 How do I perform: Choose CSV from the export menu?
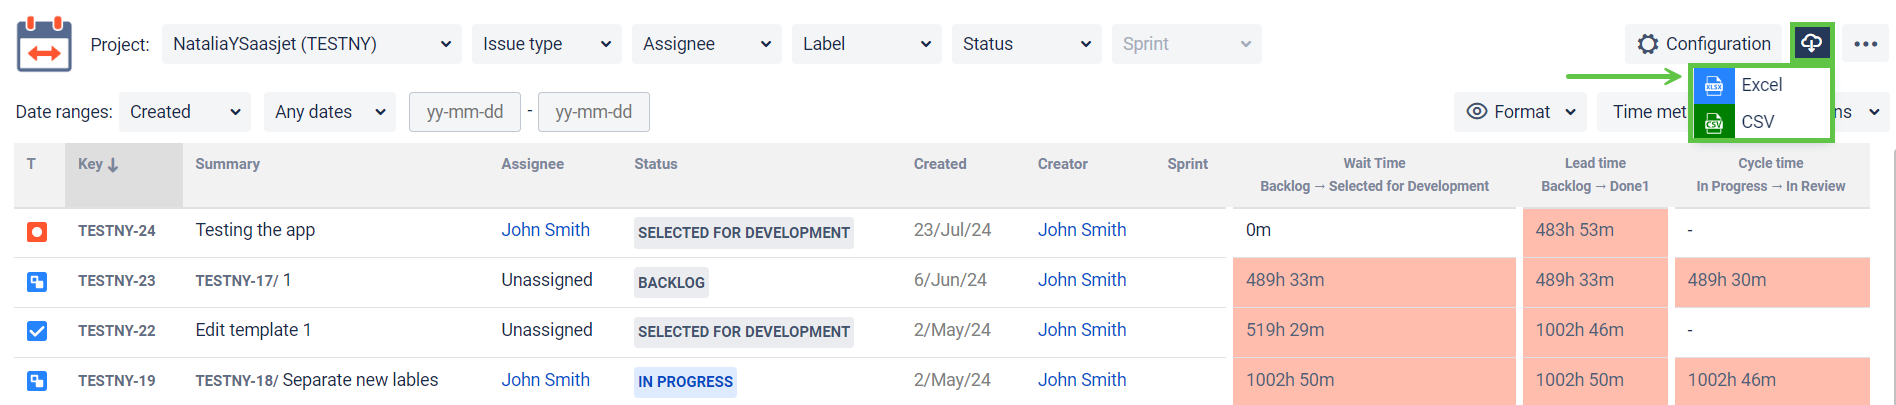tap(1757, 122)
